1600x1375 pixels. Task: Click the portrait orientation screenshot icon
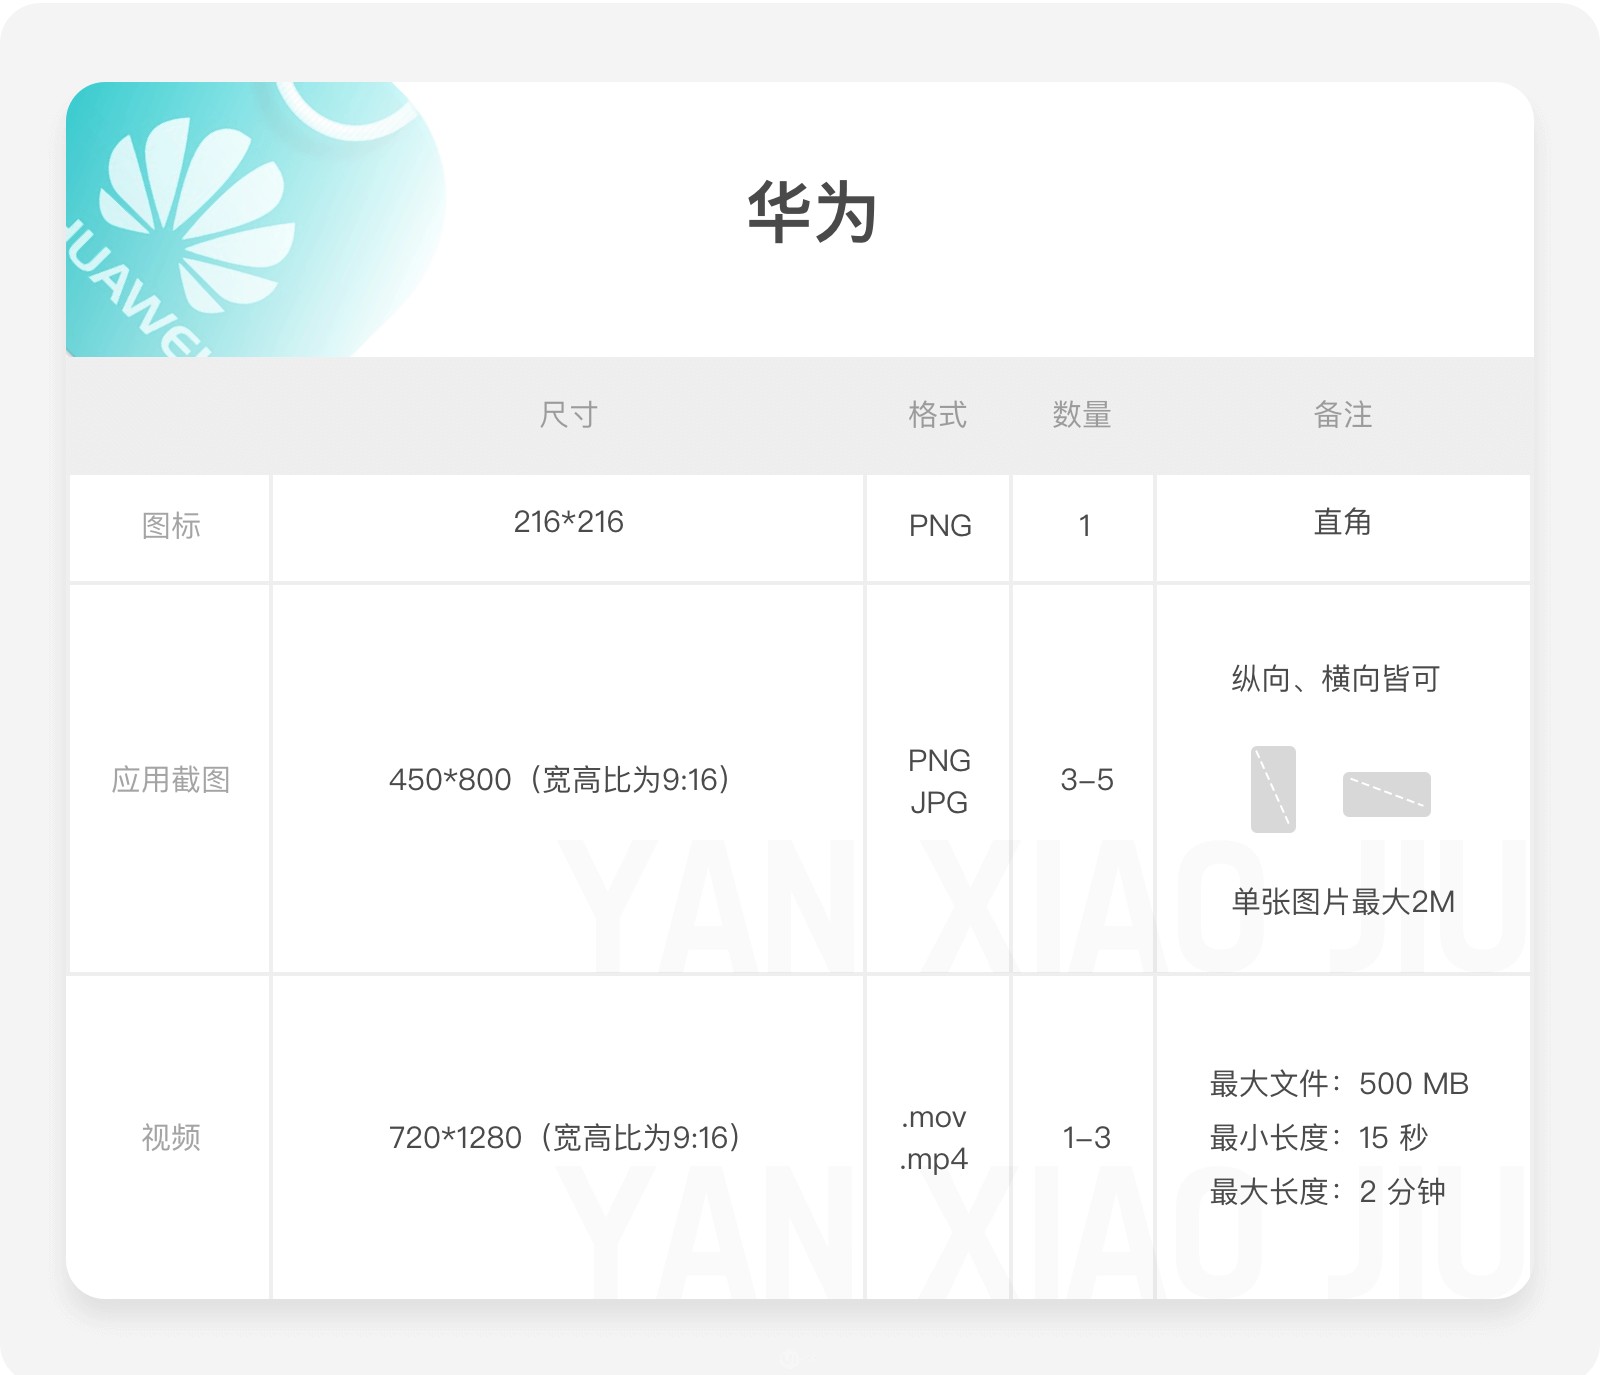point(1273,789)
